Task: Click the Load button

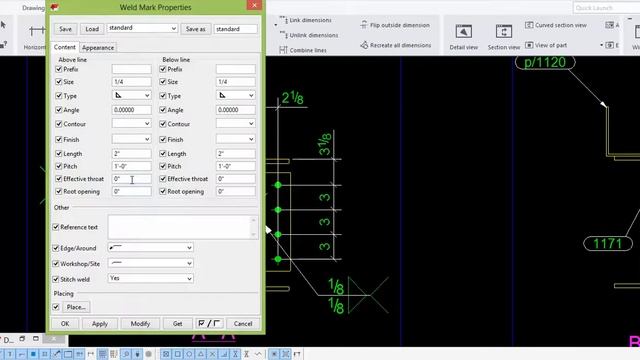Action: coord(92,29)
